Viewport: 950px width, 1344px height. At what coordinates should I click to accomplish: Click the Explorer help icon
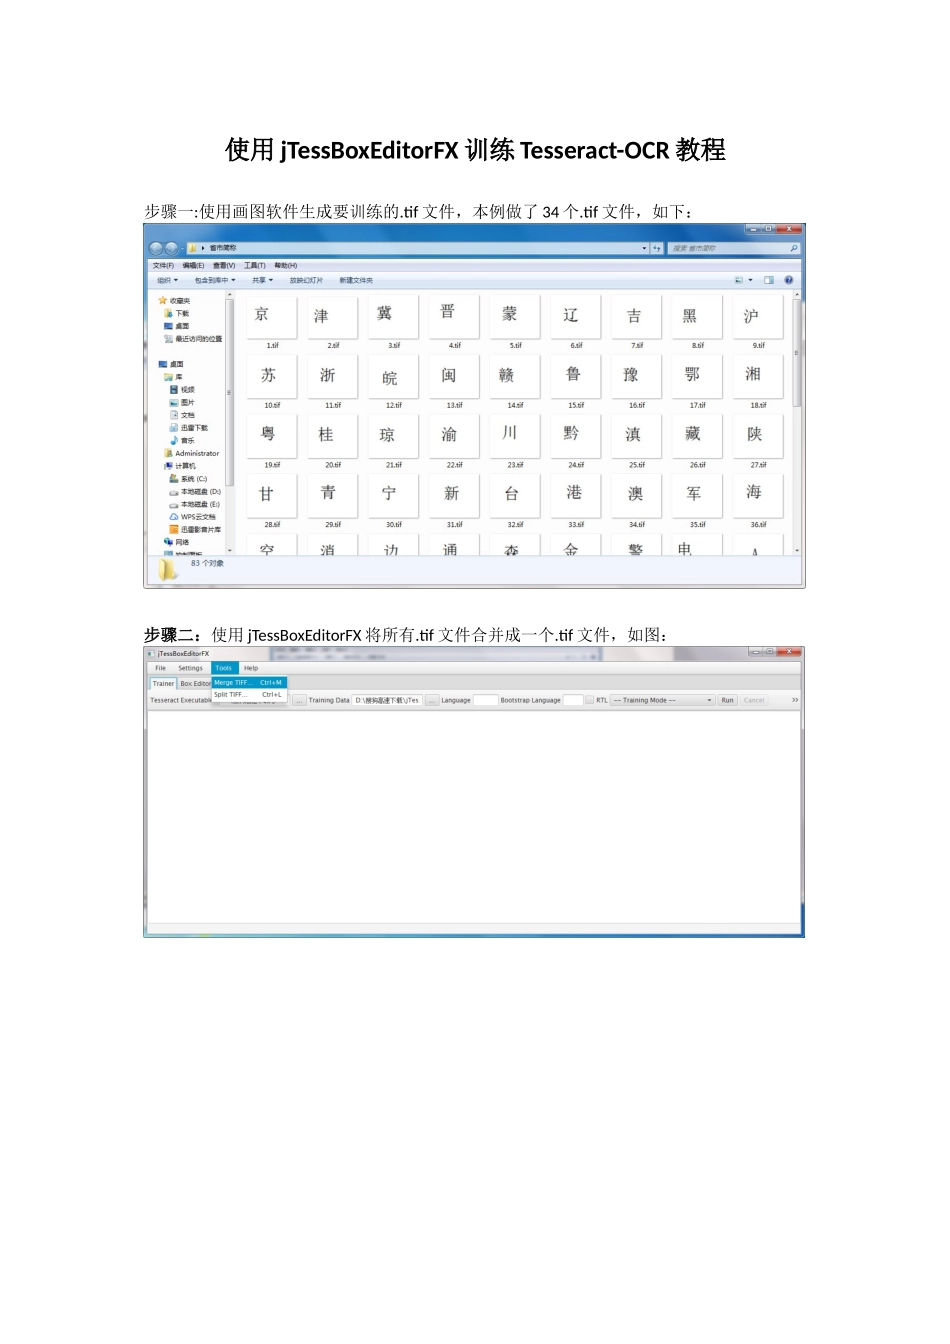click(789, 281)
